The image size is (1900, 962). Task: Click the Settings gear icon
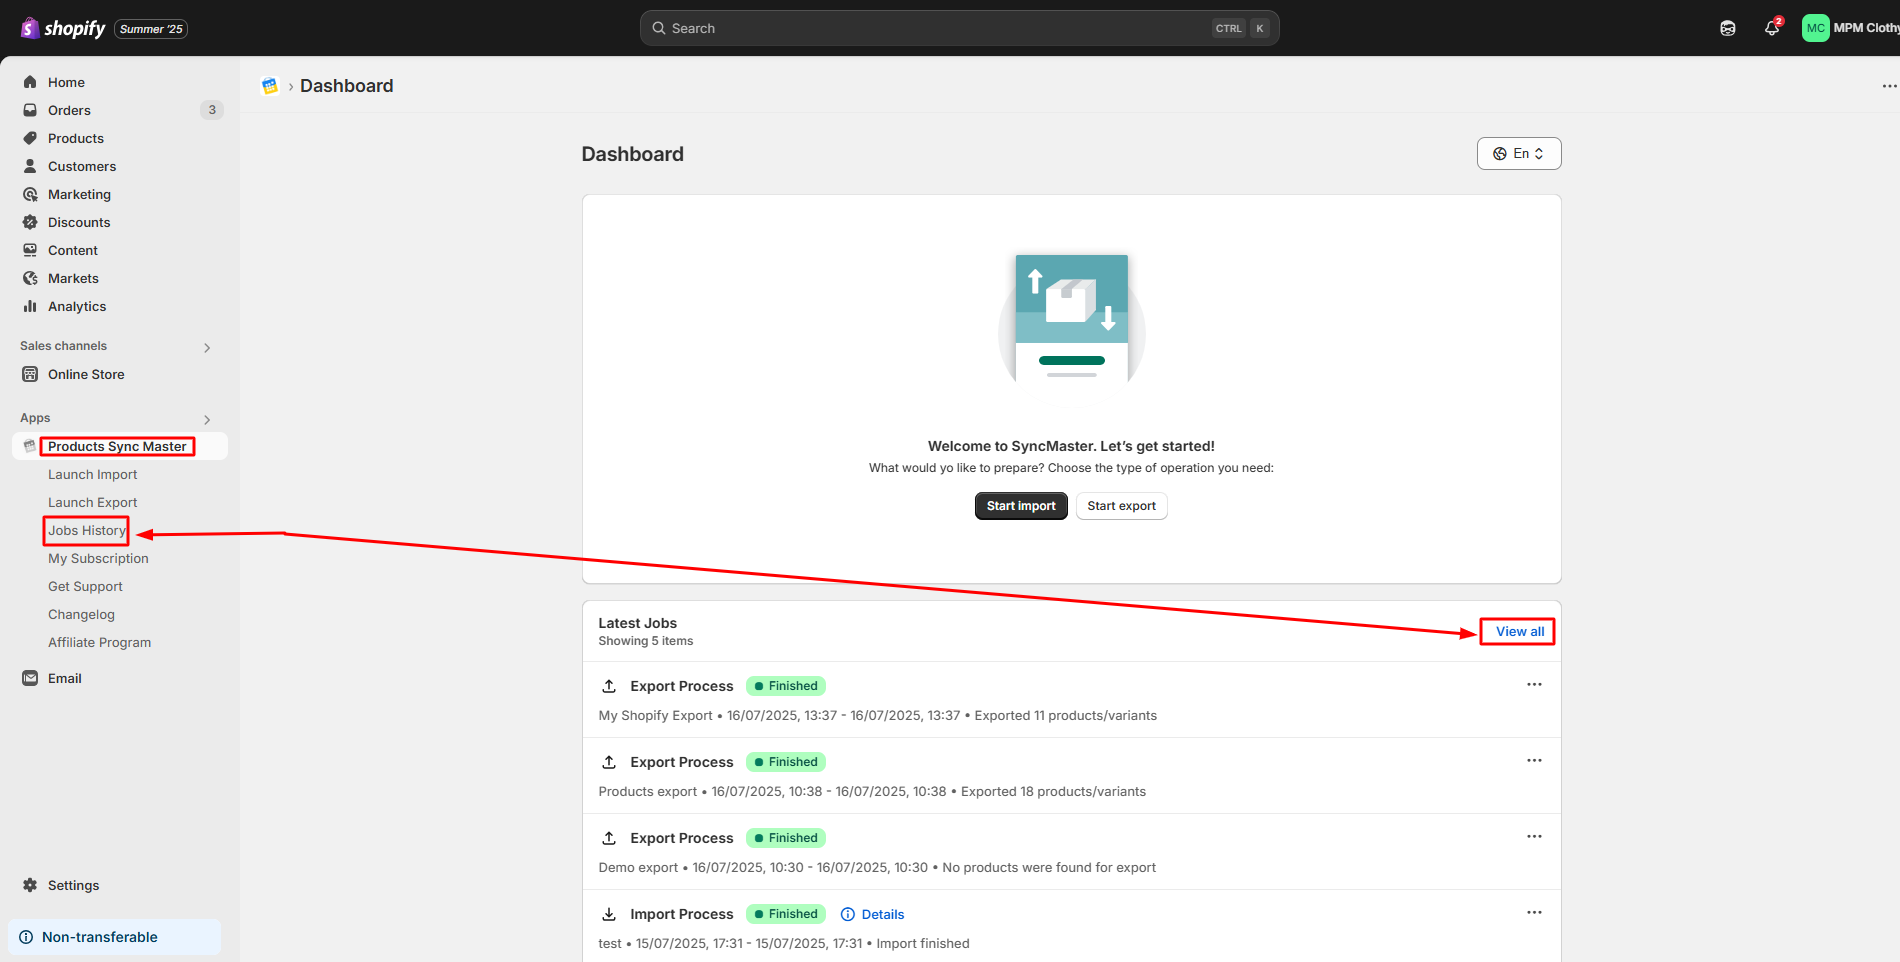[x=30, y=885]
